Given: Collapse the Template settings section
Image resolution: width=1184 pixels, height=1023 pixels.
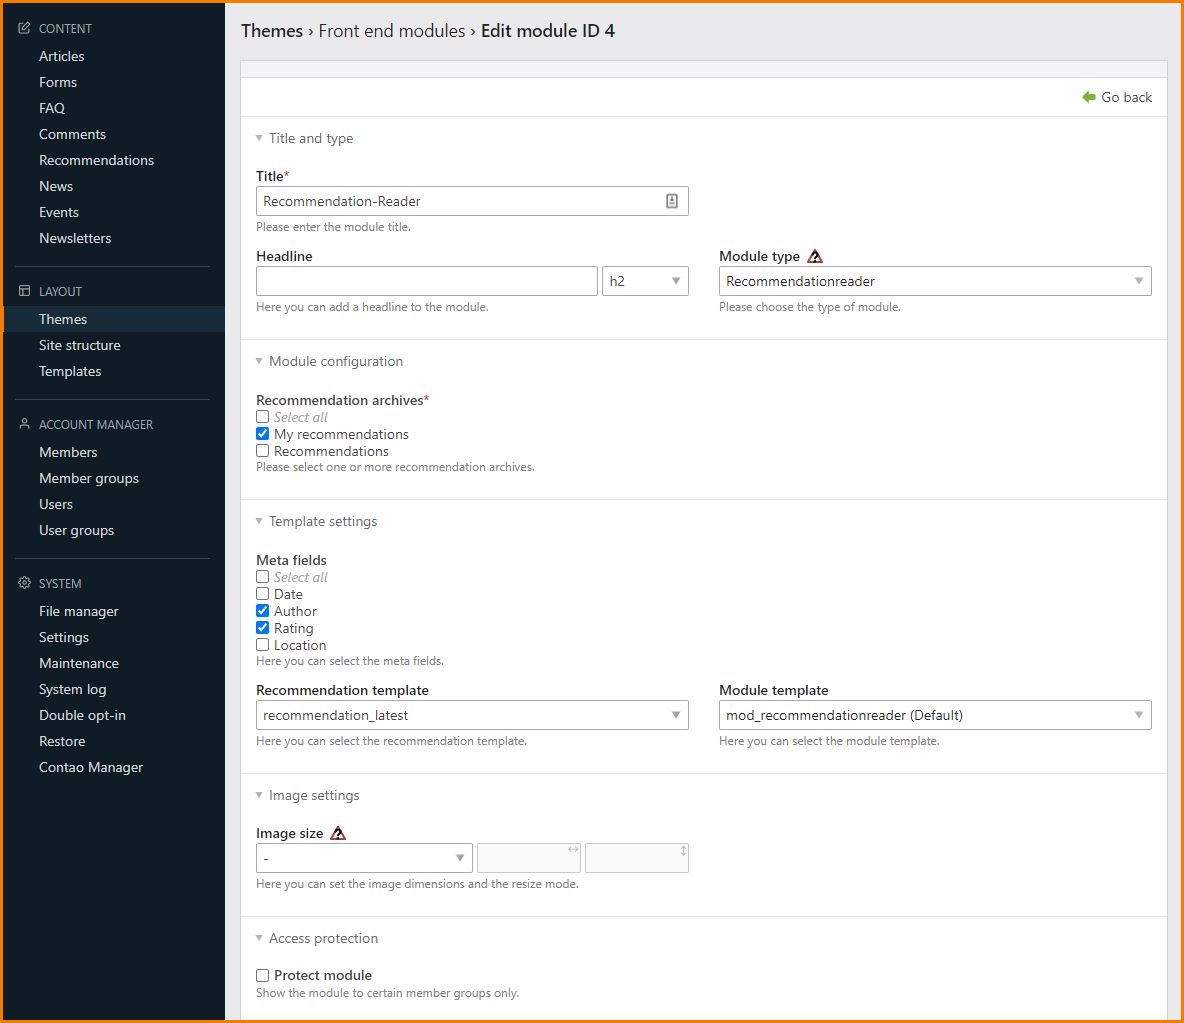Looking at the screenshot, I should pos(322,521).
